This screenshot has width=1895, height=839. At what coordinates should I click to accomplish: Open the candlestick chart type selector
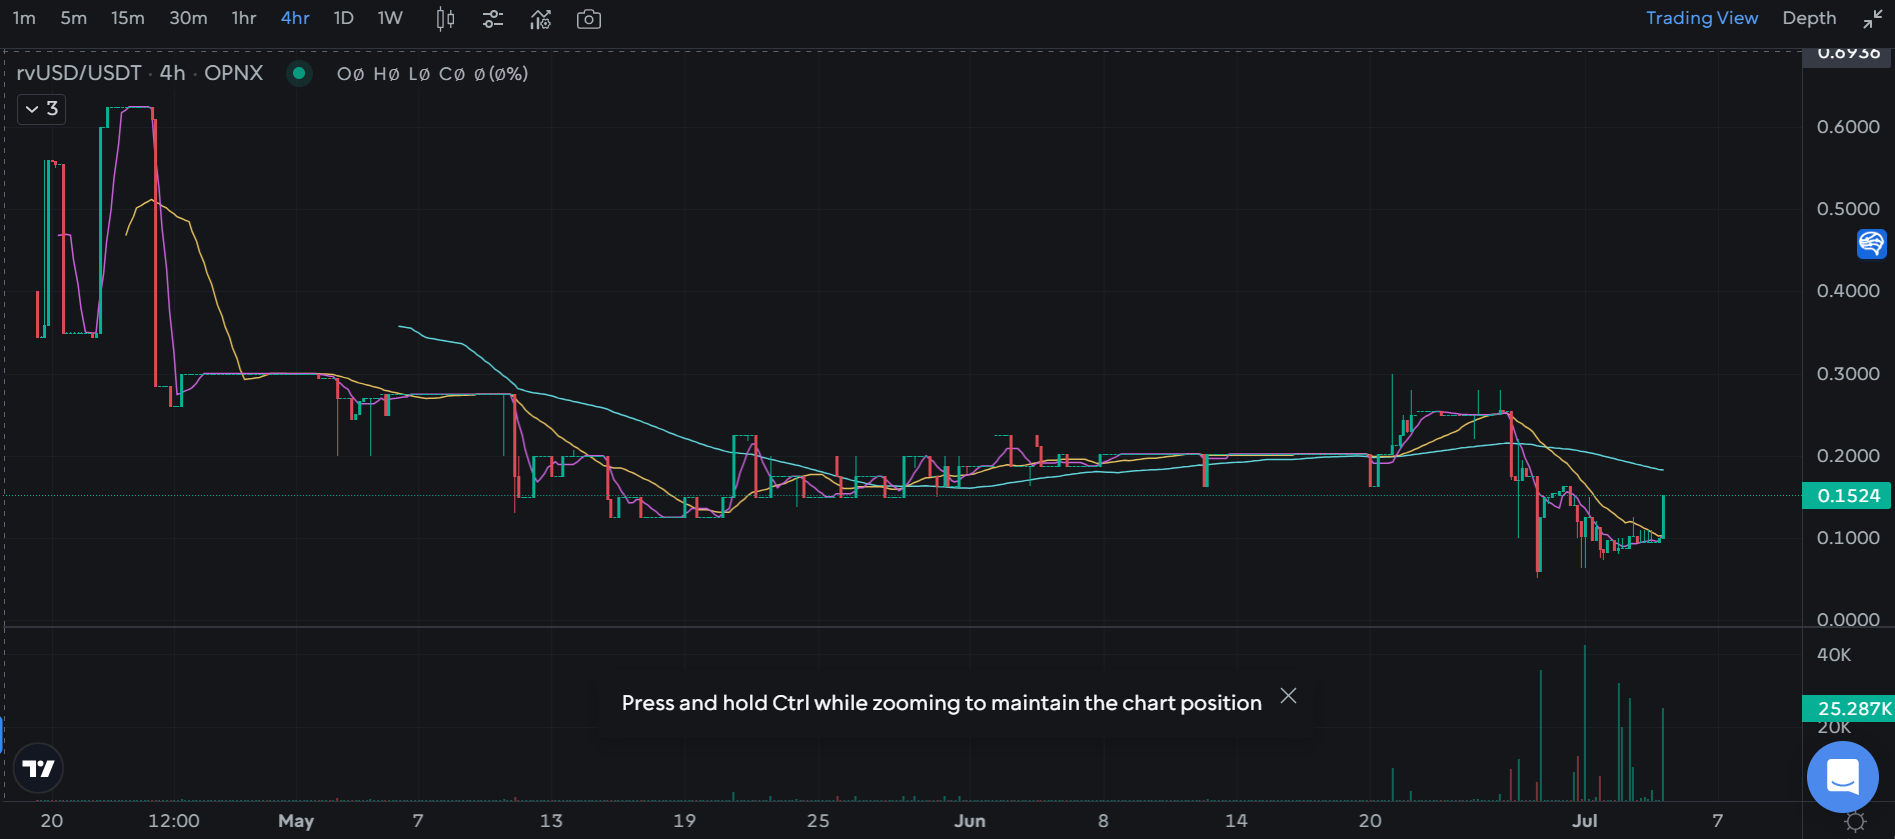coord(446,19)
